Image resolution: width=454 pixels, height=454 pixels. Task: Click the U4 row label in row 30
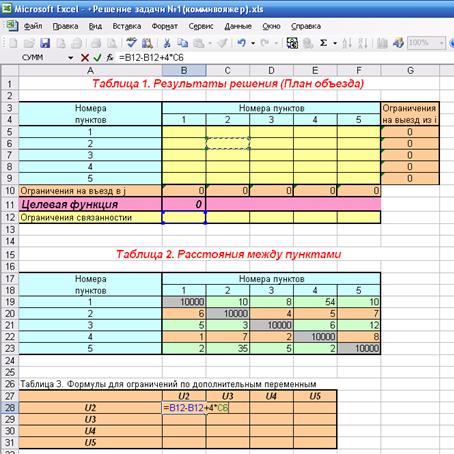[x=90, y=431]
